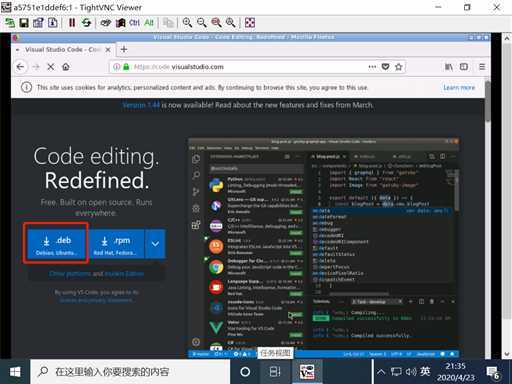Click the Firefox page scrollbar thumb
512x384 pixels.
tap(488, 102)
